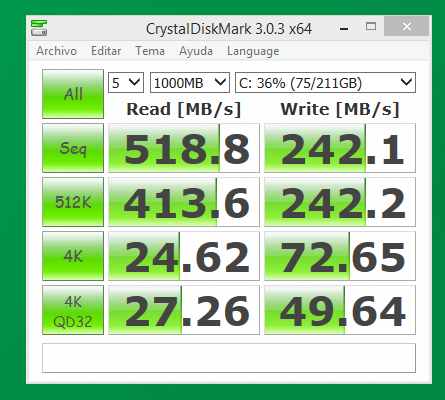Open the Tema menu
Image resolution: width=445 pixels, height=400 pixels.
click(150, 51)
